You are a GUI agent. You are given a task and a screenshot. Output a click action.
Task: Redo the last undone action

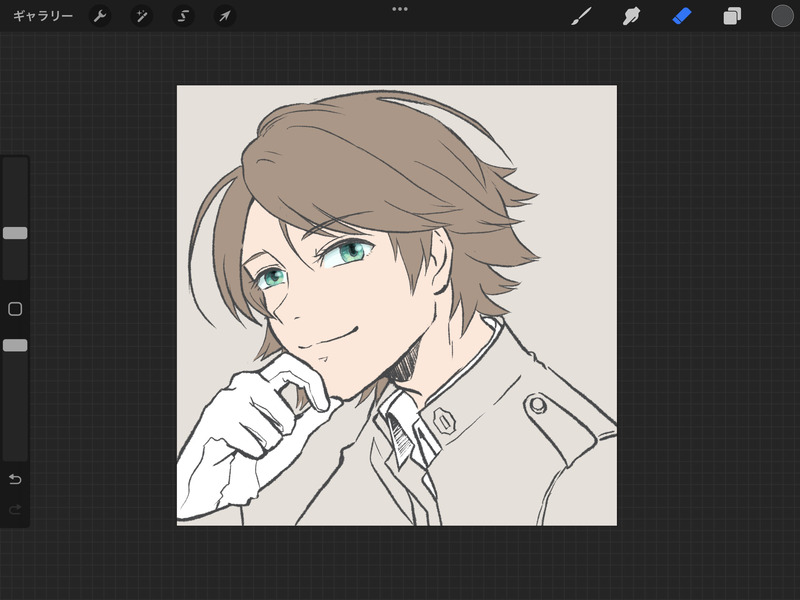click(15, 509)
